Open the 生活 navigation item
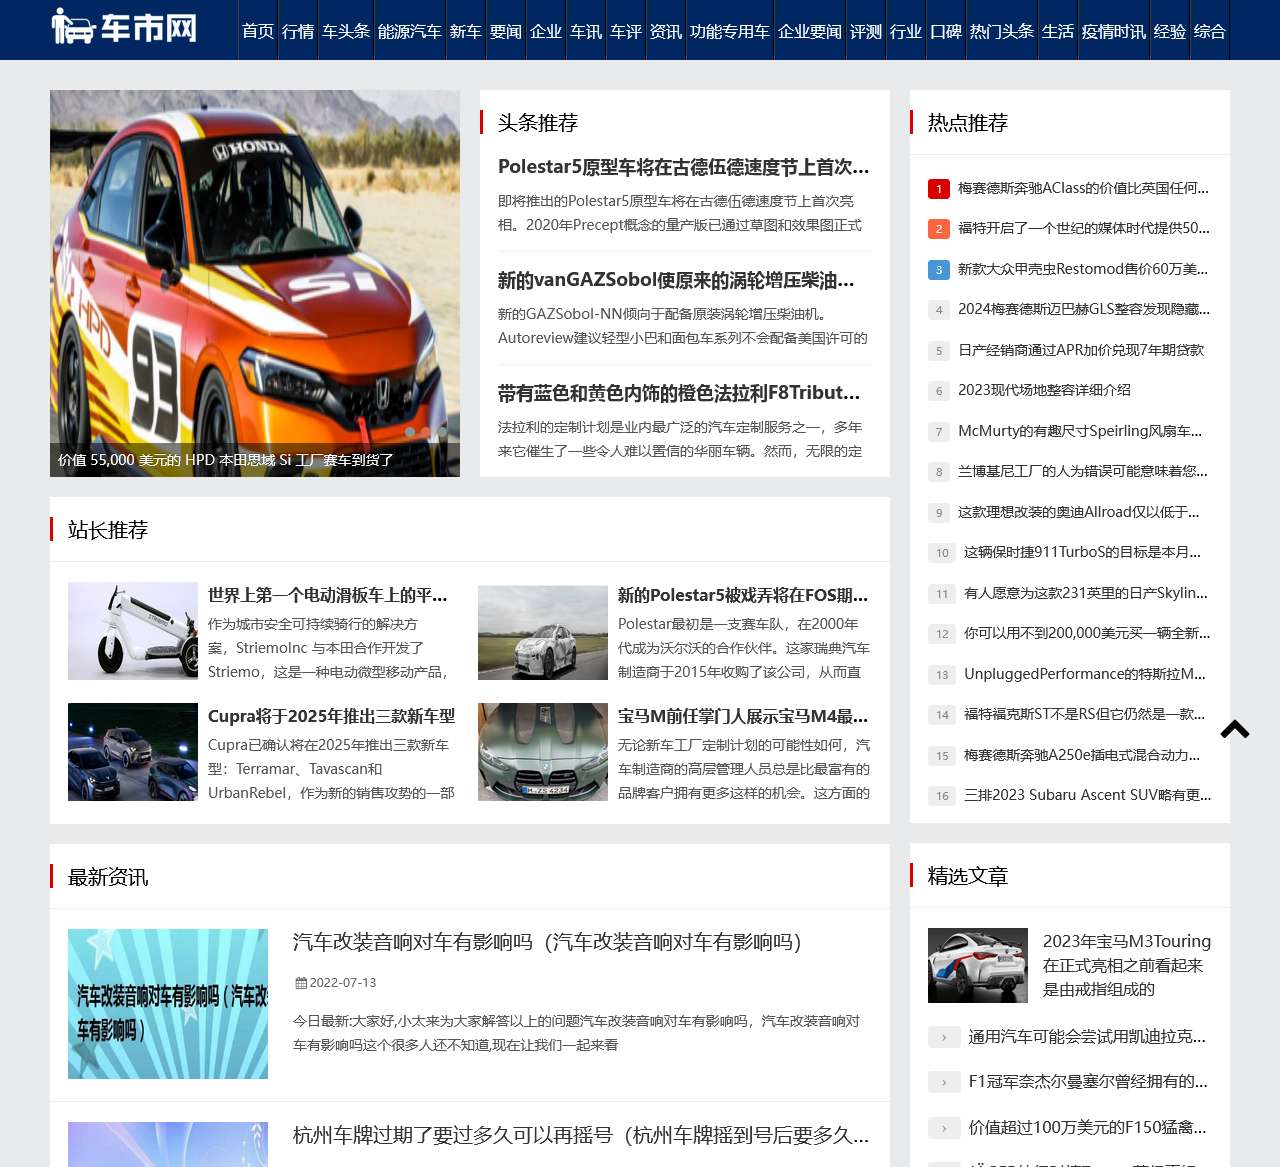 1058,31
